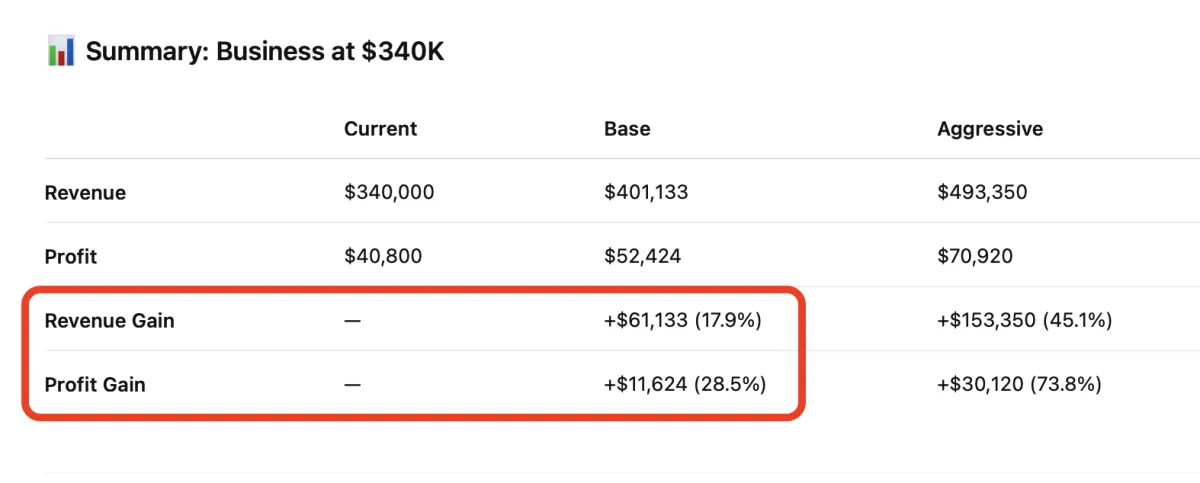Image resolution: width=1200 pixels, height=483 pixels.
Task: Select the $401,133 base revenue cell
Action: (646, 192)
